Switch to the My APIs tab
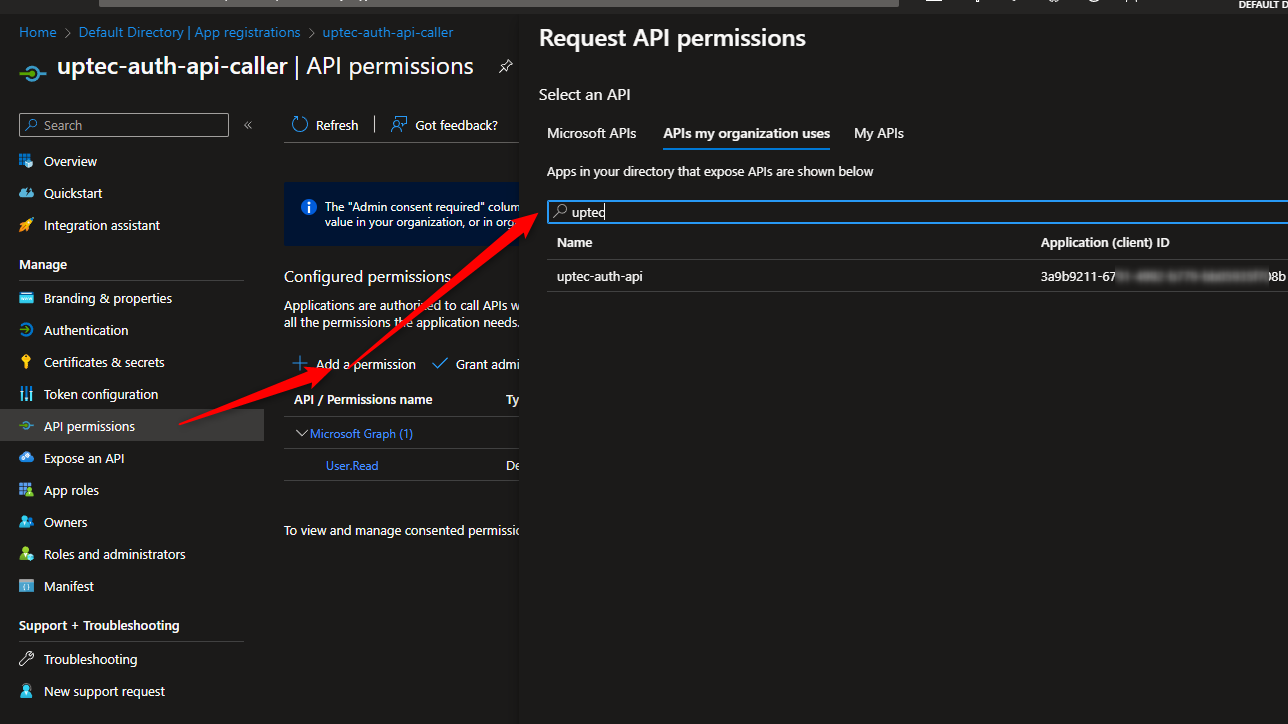This screenshot has height=724, width=1288. click(x=878, y=133)
